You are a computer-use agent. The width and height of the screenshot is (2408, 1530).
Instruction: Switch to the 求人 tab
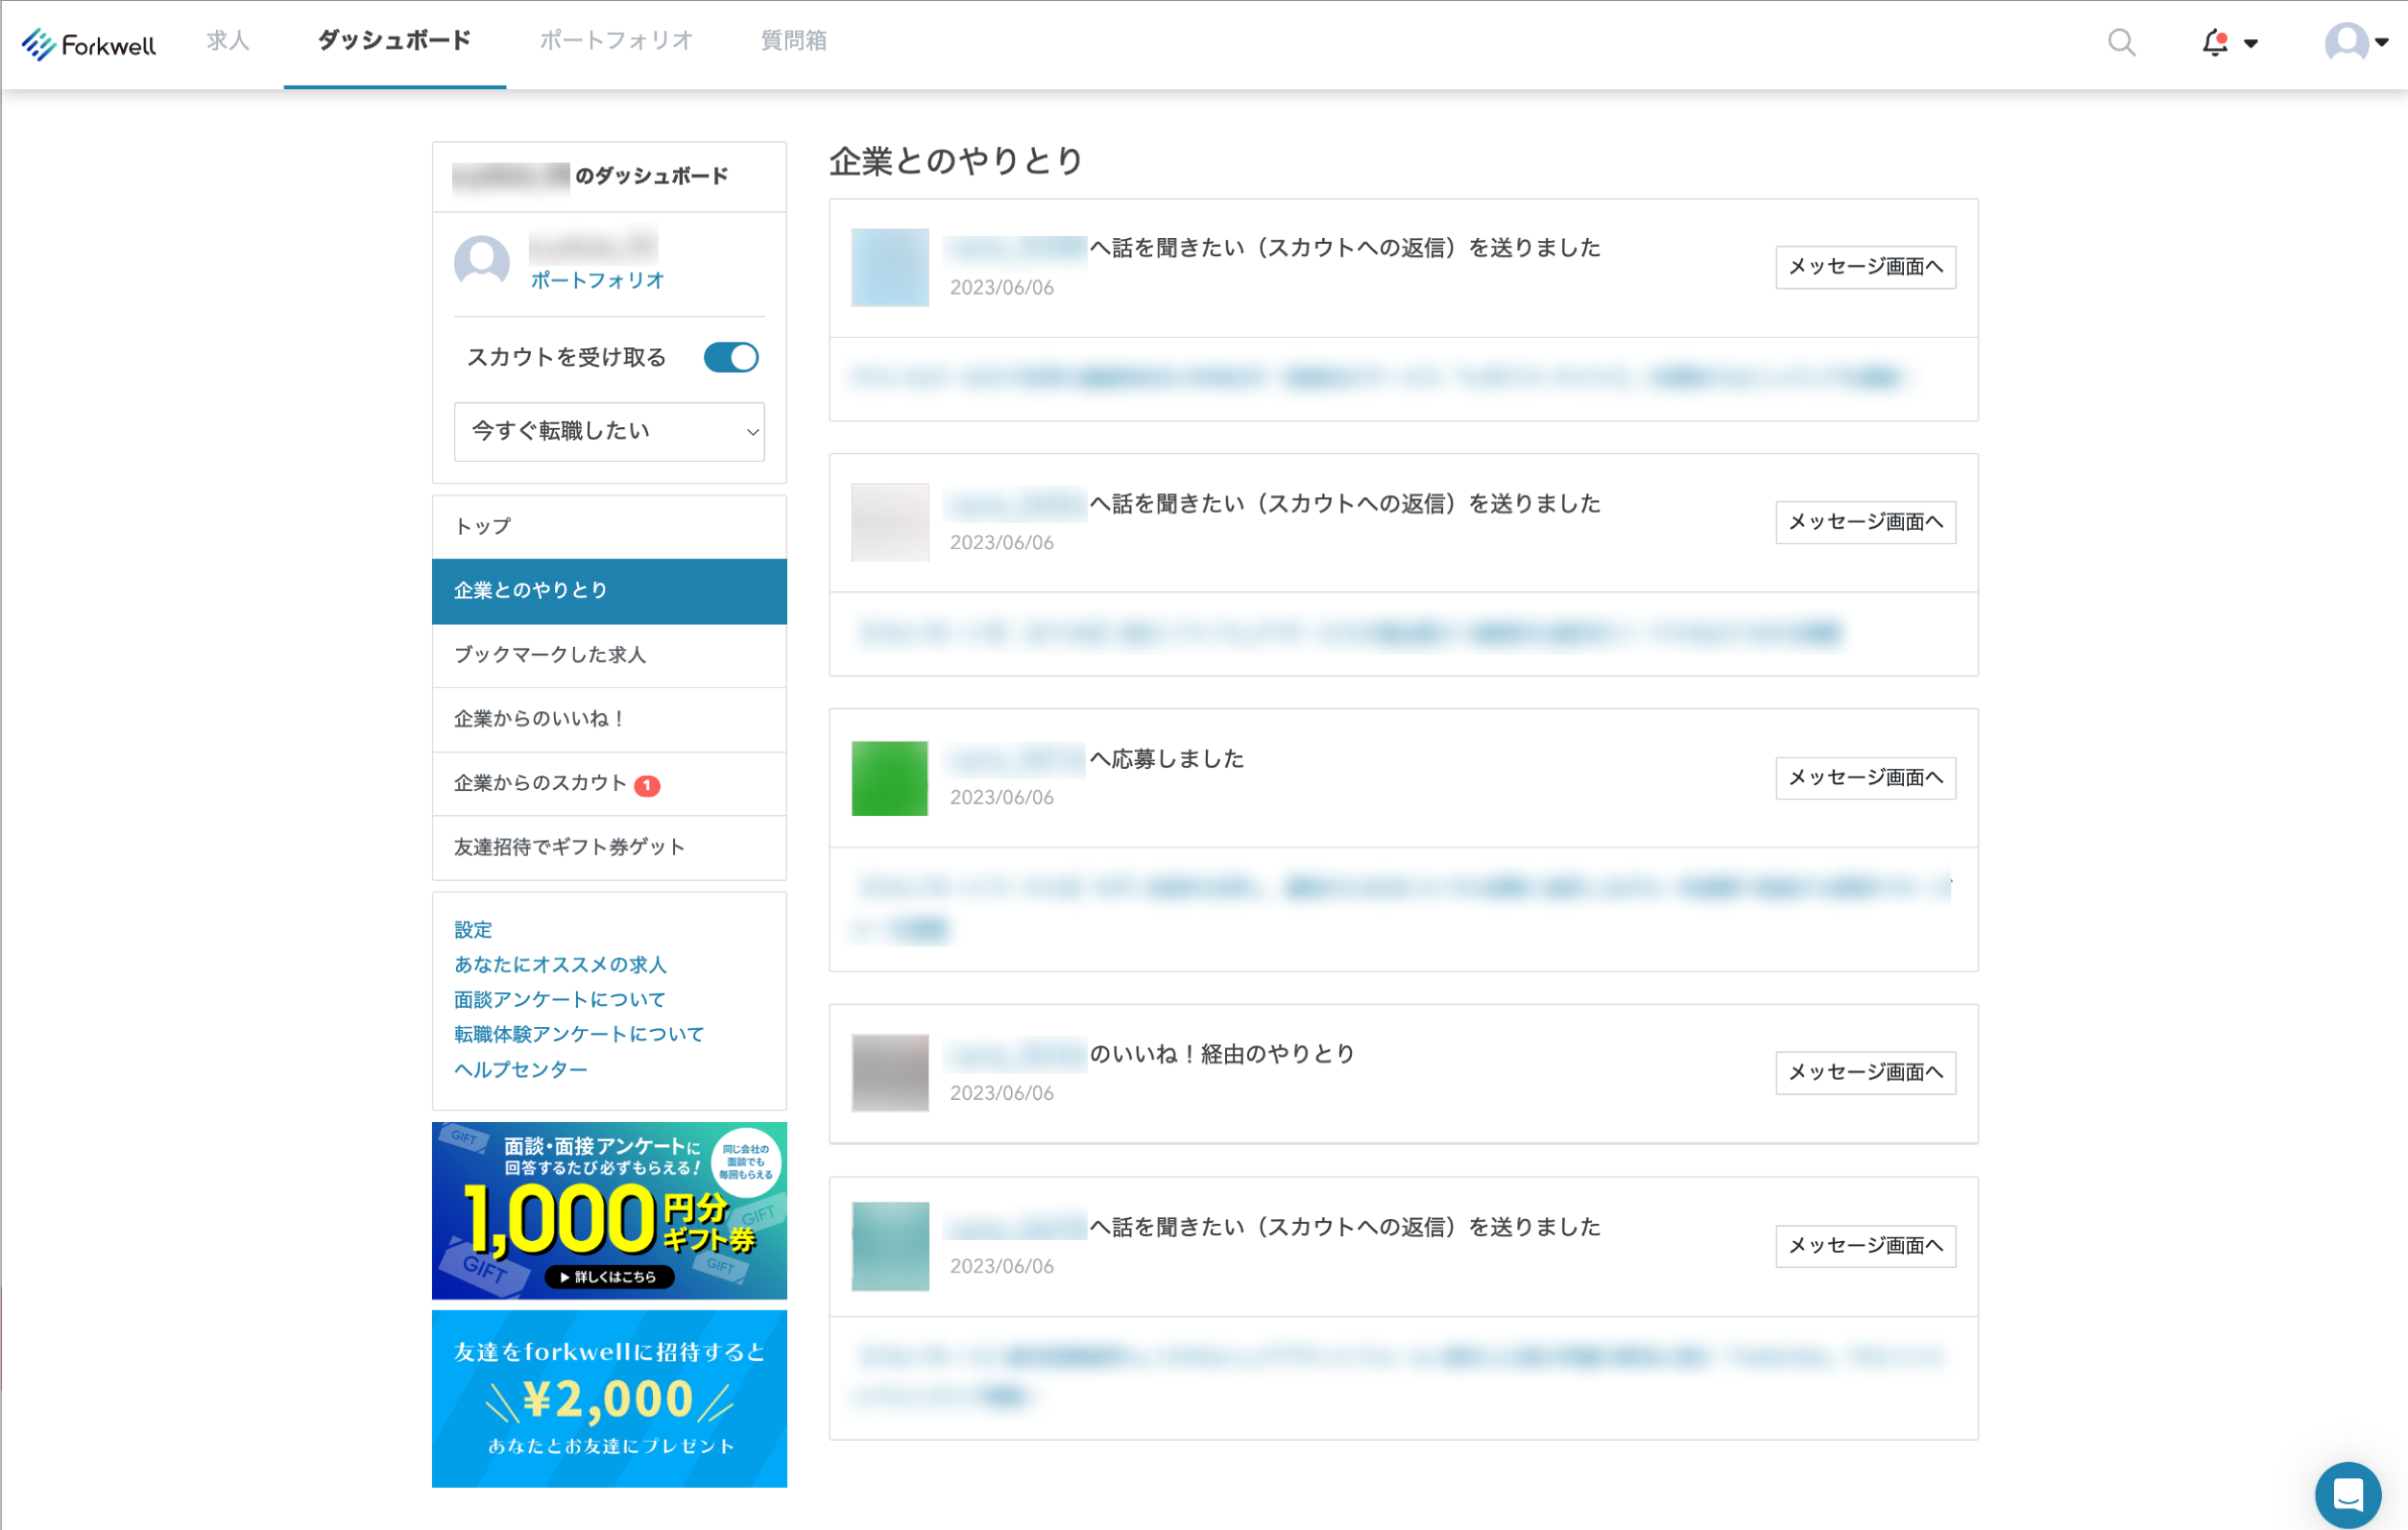[x=228, y=41]
